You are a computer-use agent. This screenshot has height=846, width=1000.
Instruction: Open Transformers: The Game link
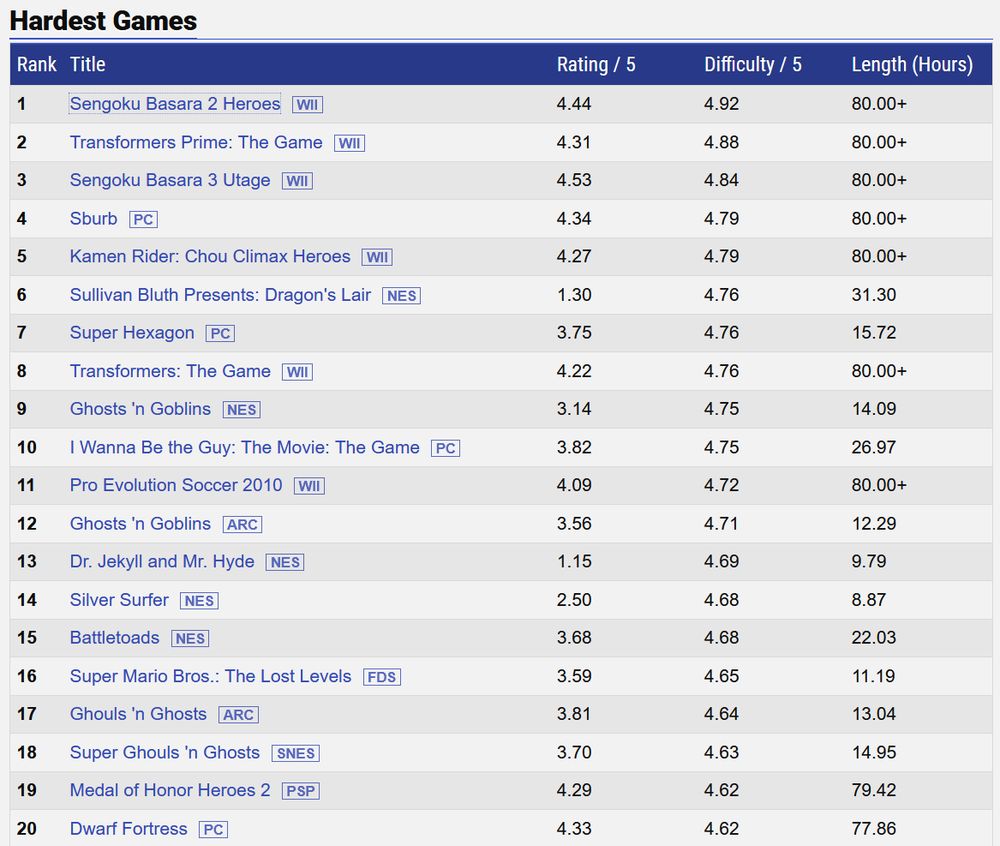[x=170, y=371]
